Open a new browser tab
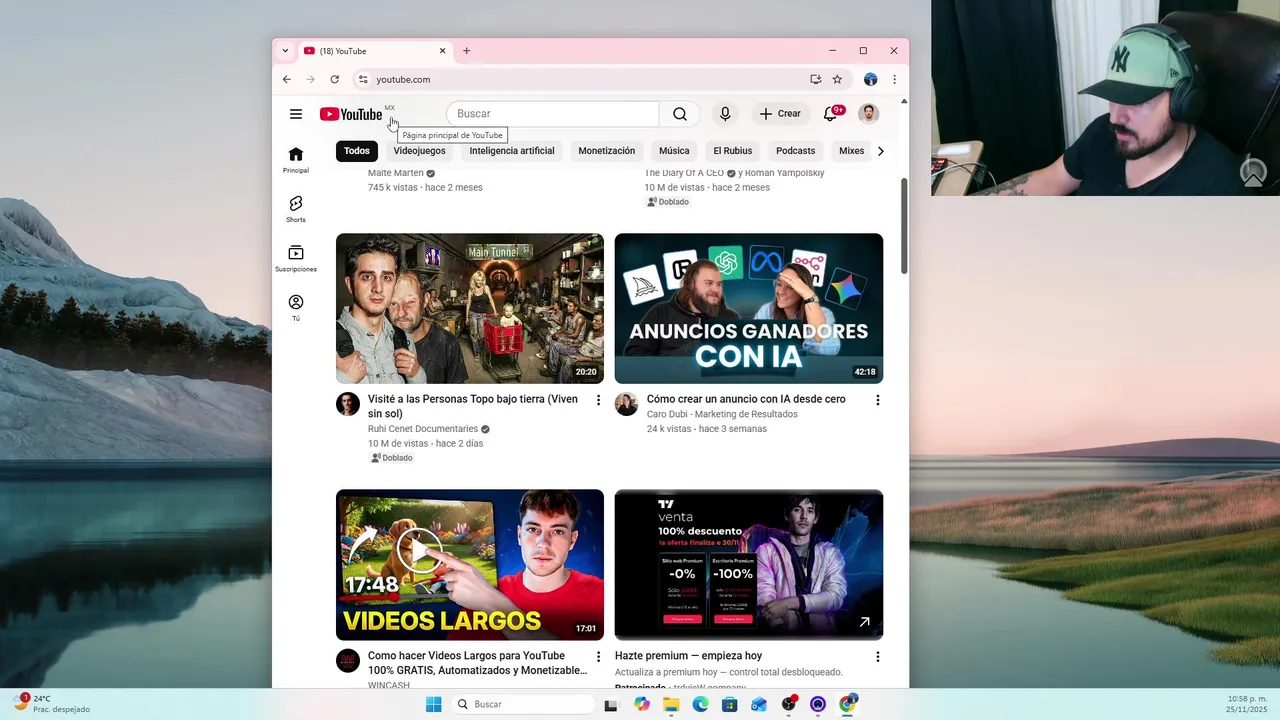Screen dimensions: 1280x720 click(466, 51)
